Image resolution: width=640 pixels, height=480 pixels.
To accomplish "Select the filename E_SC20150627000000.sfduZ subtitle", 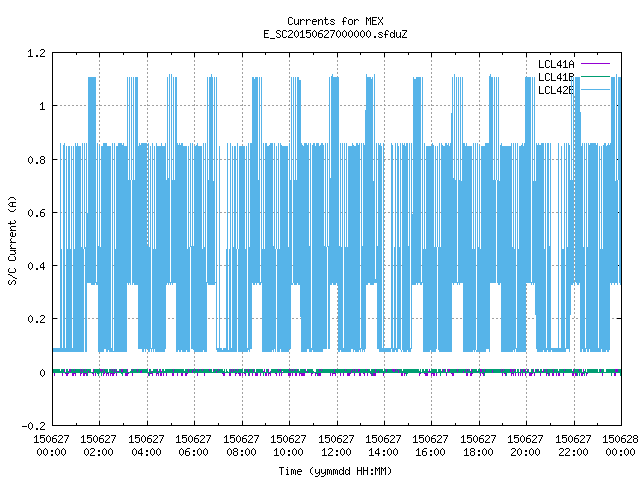I will [335, 34].
